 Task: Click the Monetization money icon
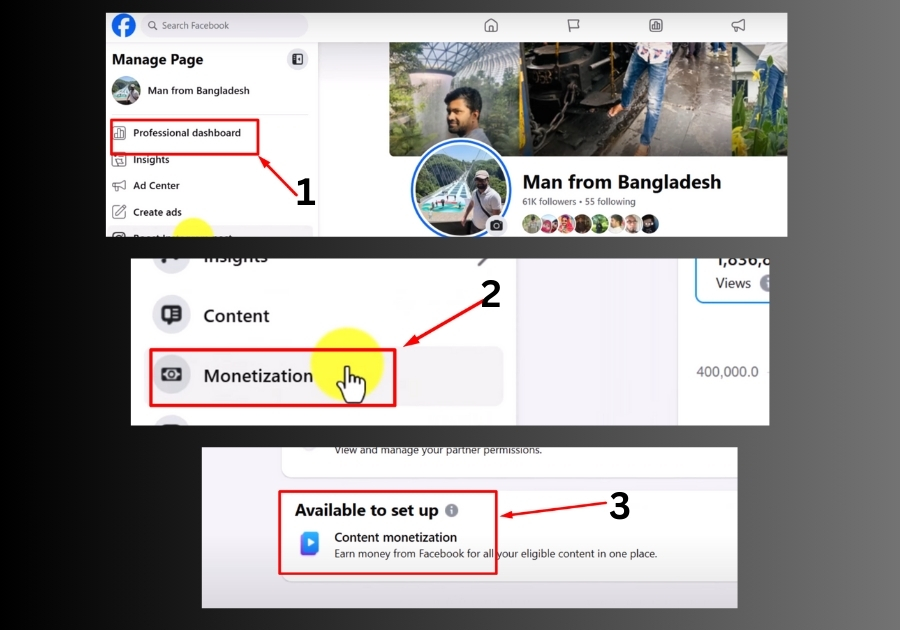click(x=171, y=375)
